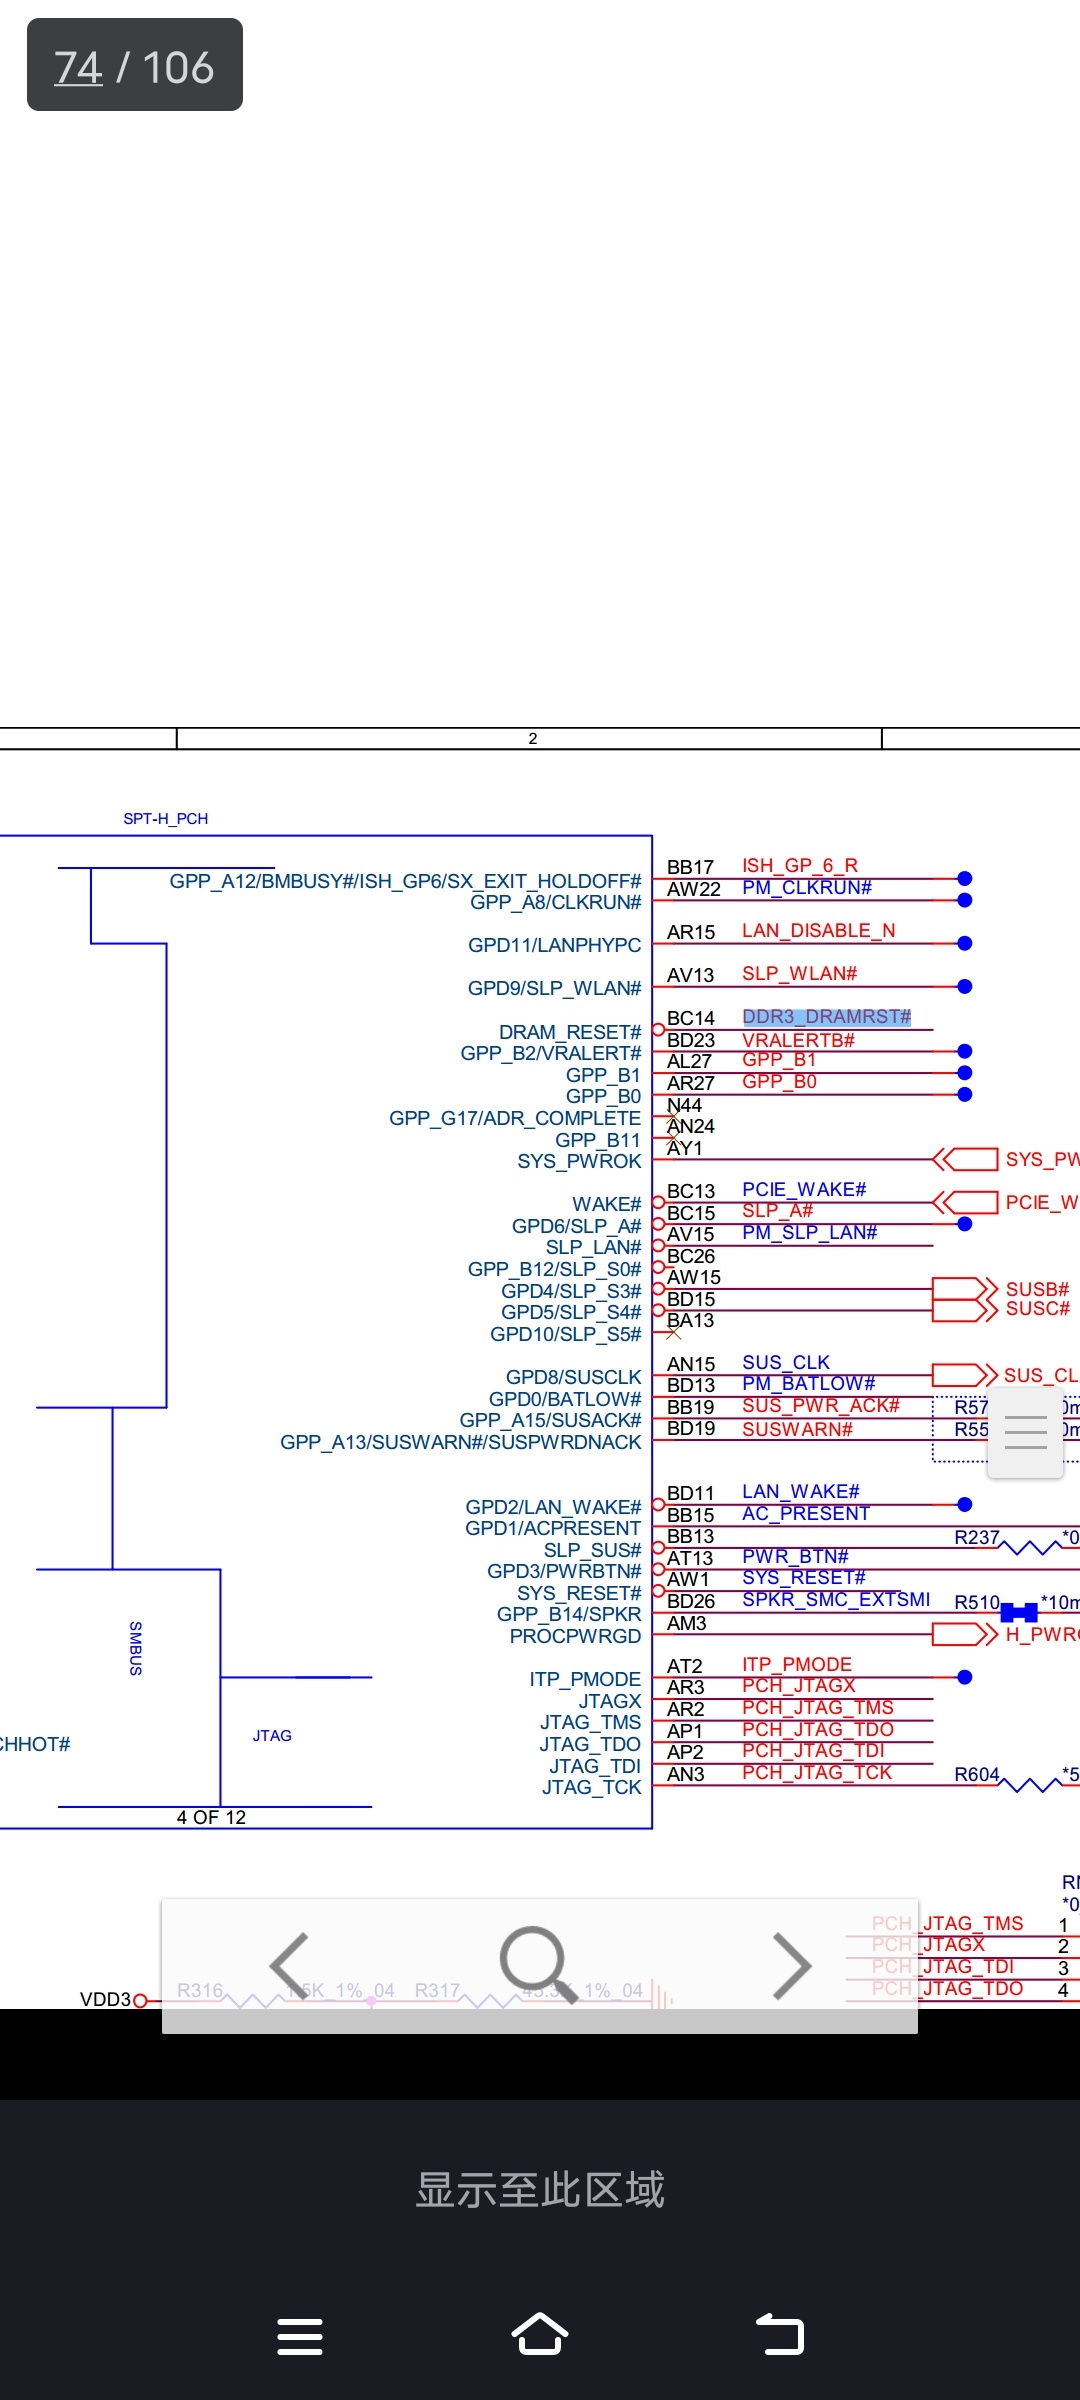This screenshot has width=1080, height=2400.
Task: Select the GPP_B2/VRALERT# pin name
Action: [551, 1053]
